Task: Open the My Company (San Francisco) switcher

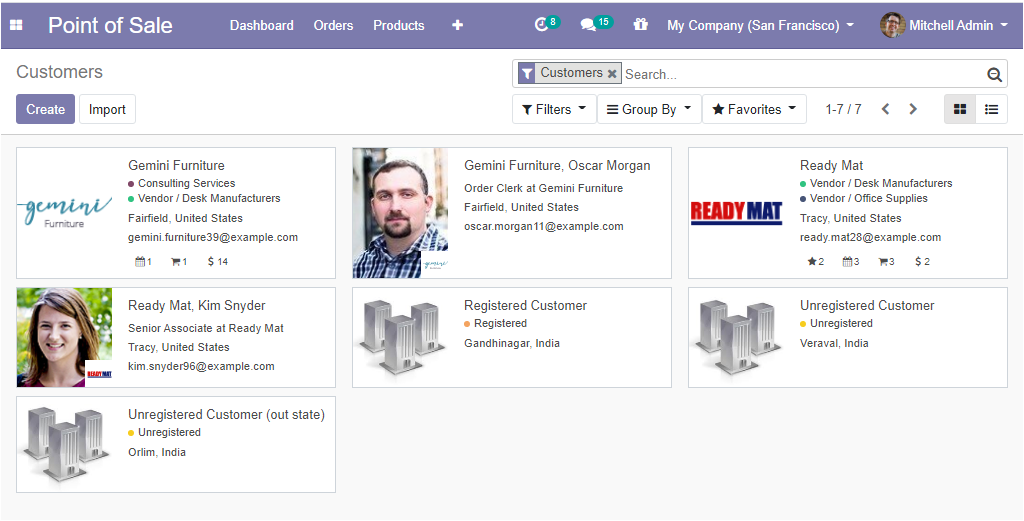Action: coord(760,25)
